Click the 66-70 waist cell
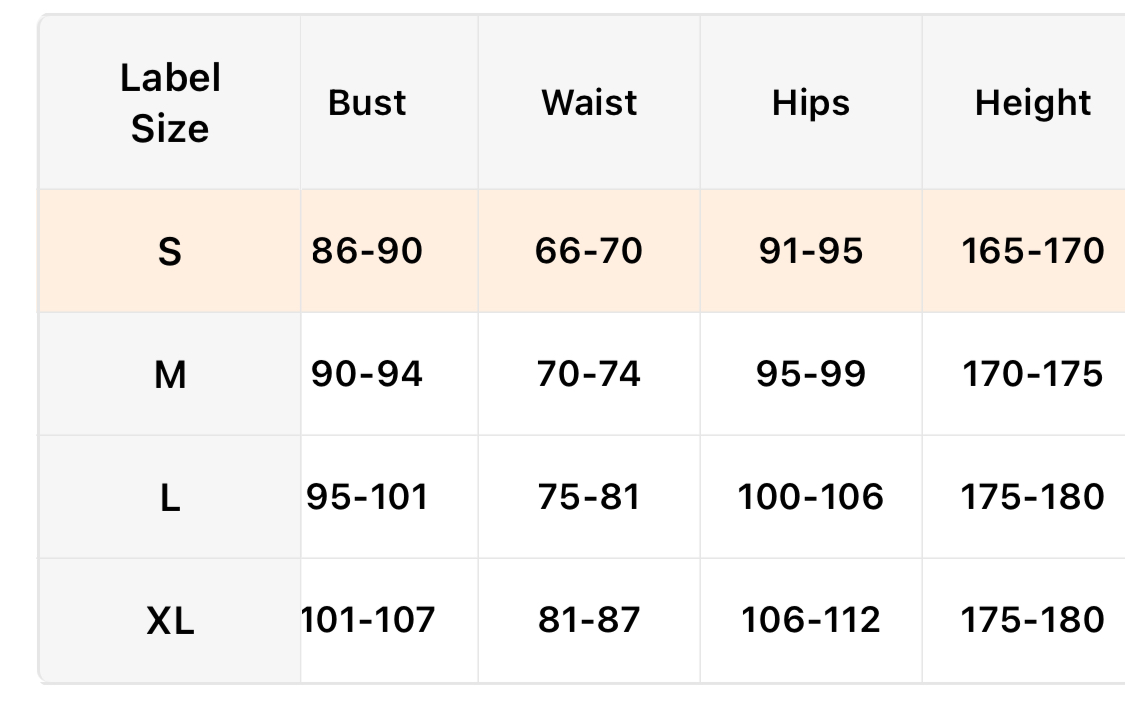Screen dimensions: 1125x702 (x=589, y=250)
